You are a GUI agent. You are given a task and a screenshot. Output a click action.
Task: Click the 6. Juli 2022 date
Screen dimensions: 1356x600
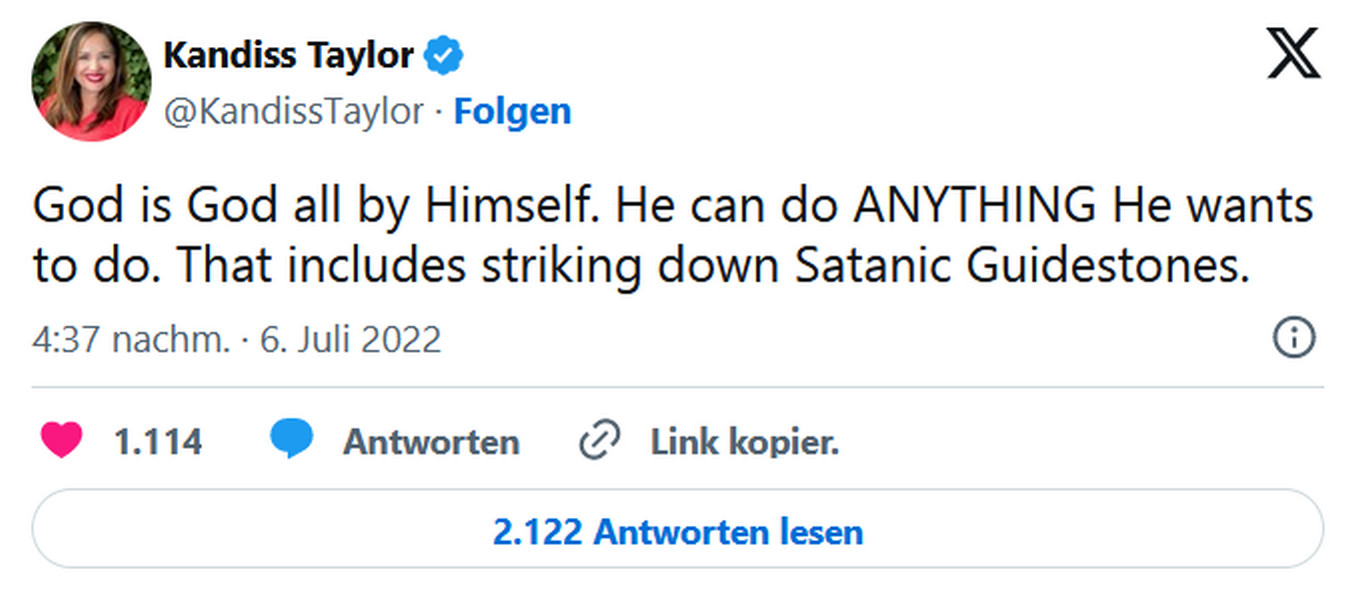[350, 340]
